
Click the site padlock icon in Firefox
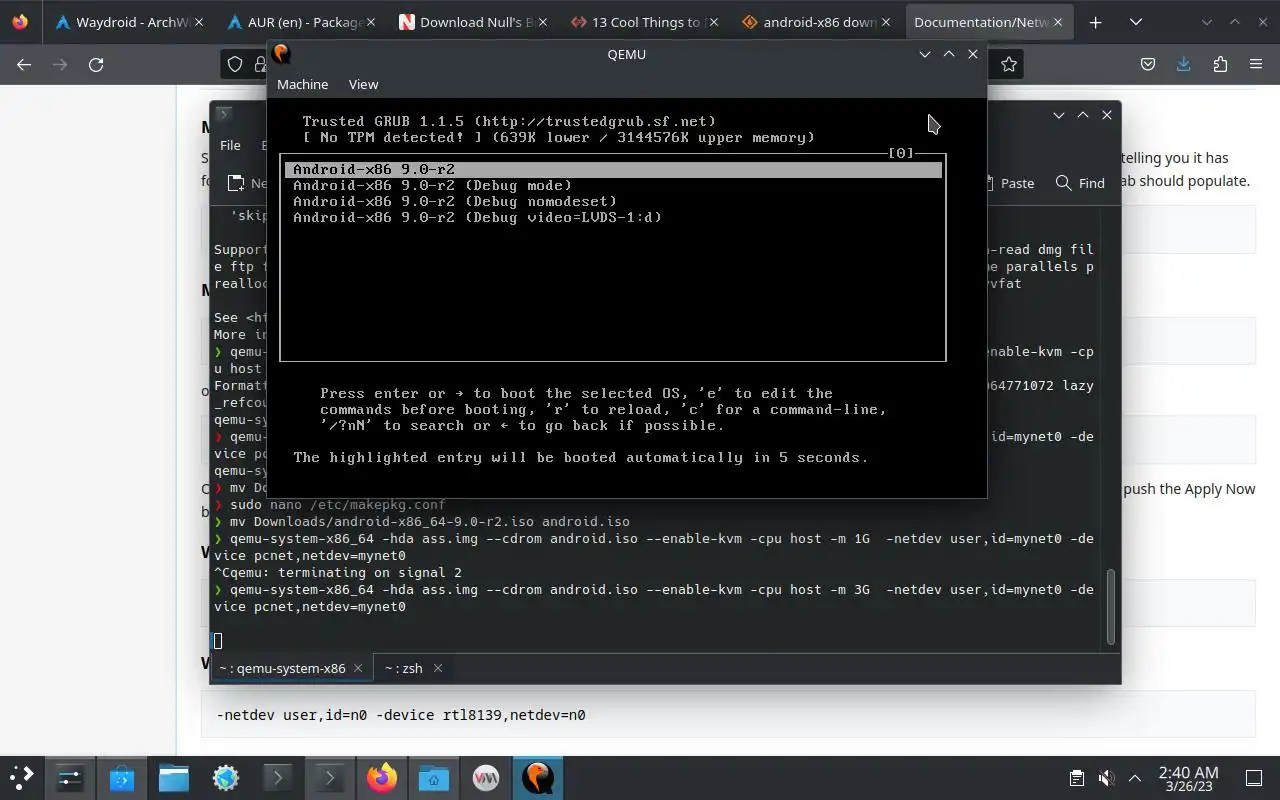tap(261, 64)
